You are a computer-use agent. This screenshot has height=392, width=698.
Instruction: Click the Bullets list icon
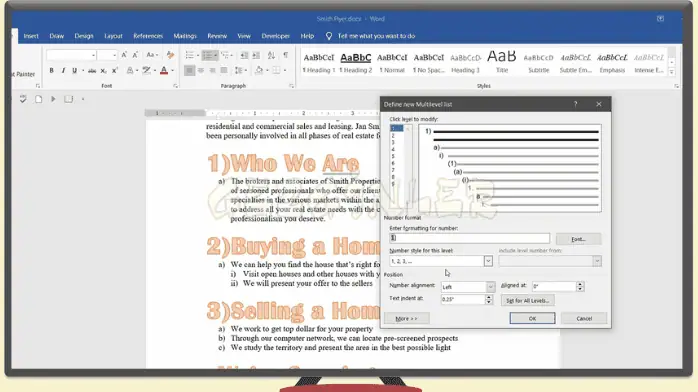(x=190, y=55)
